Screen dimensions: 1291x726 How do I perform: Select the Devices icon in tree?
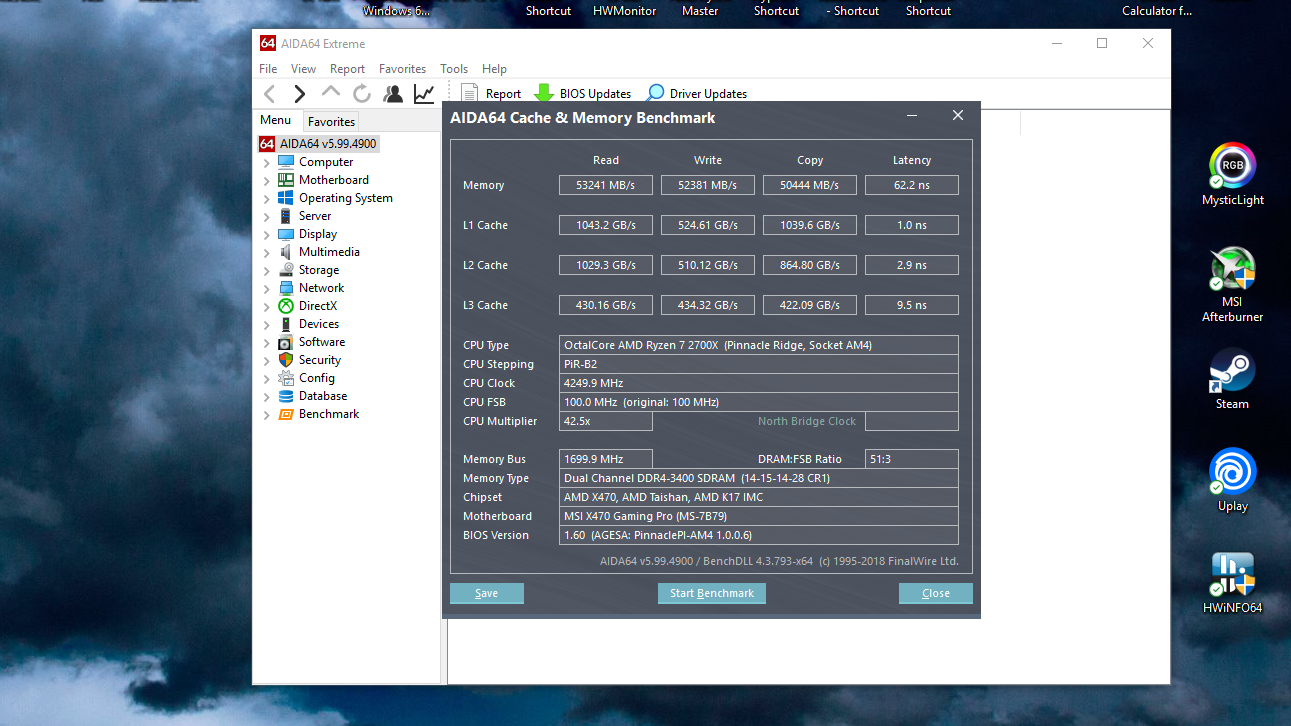click(286, 324)
